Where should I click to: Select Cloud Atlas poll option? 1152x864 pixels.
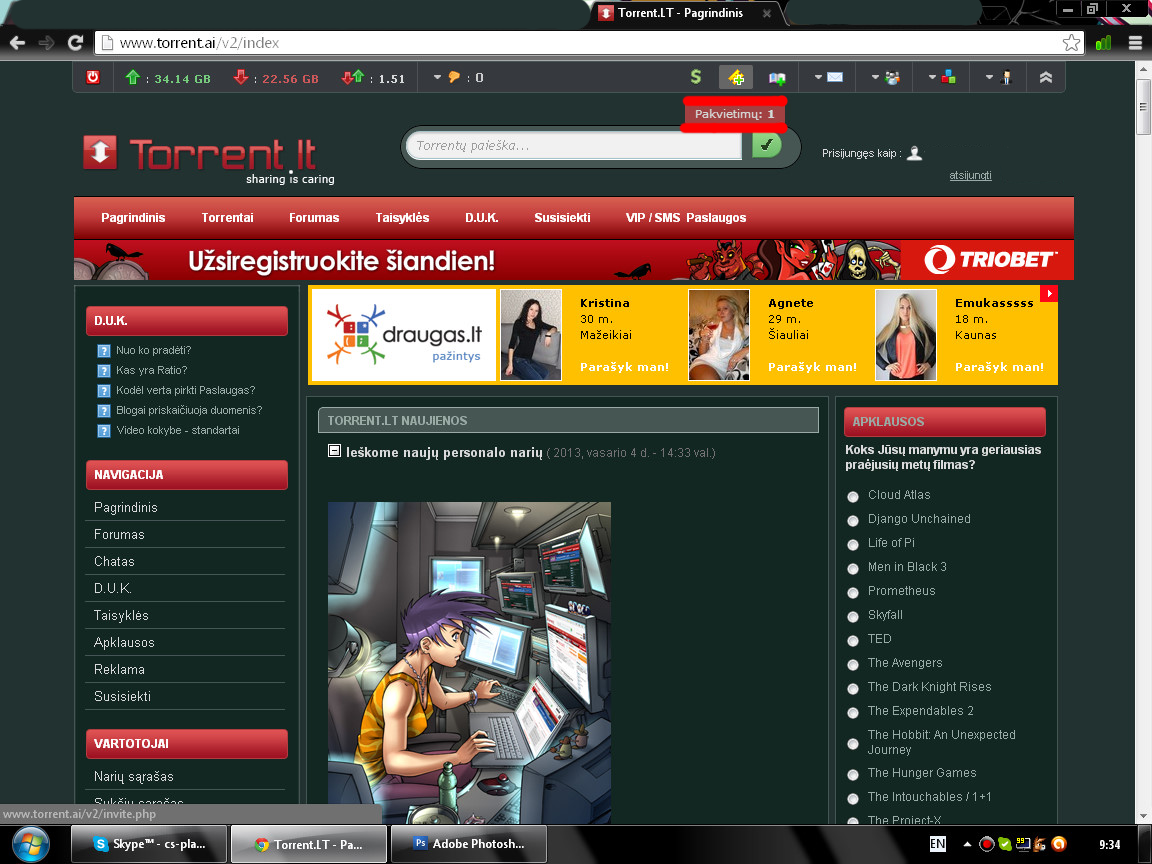853,496
